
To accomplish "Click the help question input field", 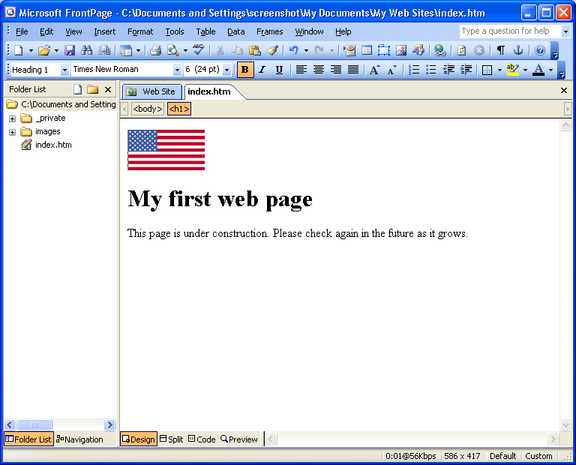I will (510, 31).
